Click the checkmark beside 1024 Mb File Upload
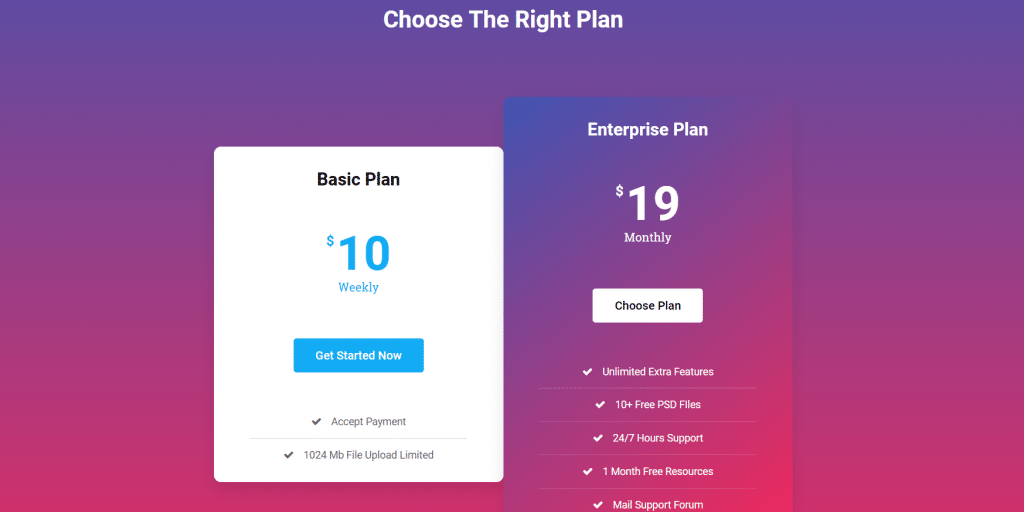 289,455
